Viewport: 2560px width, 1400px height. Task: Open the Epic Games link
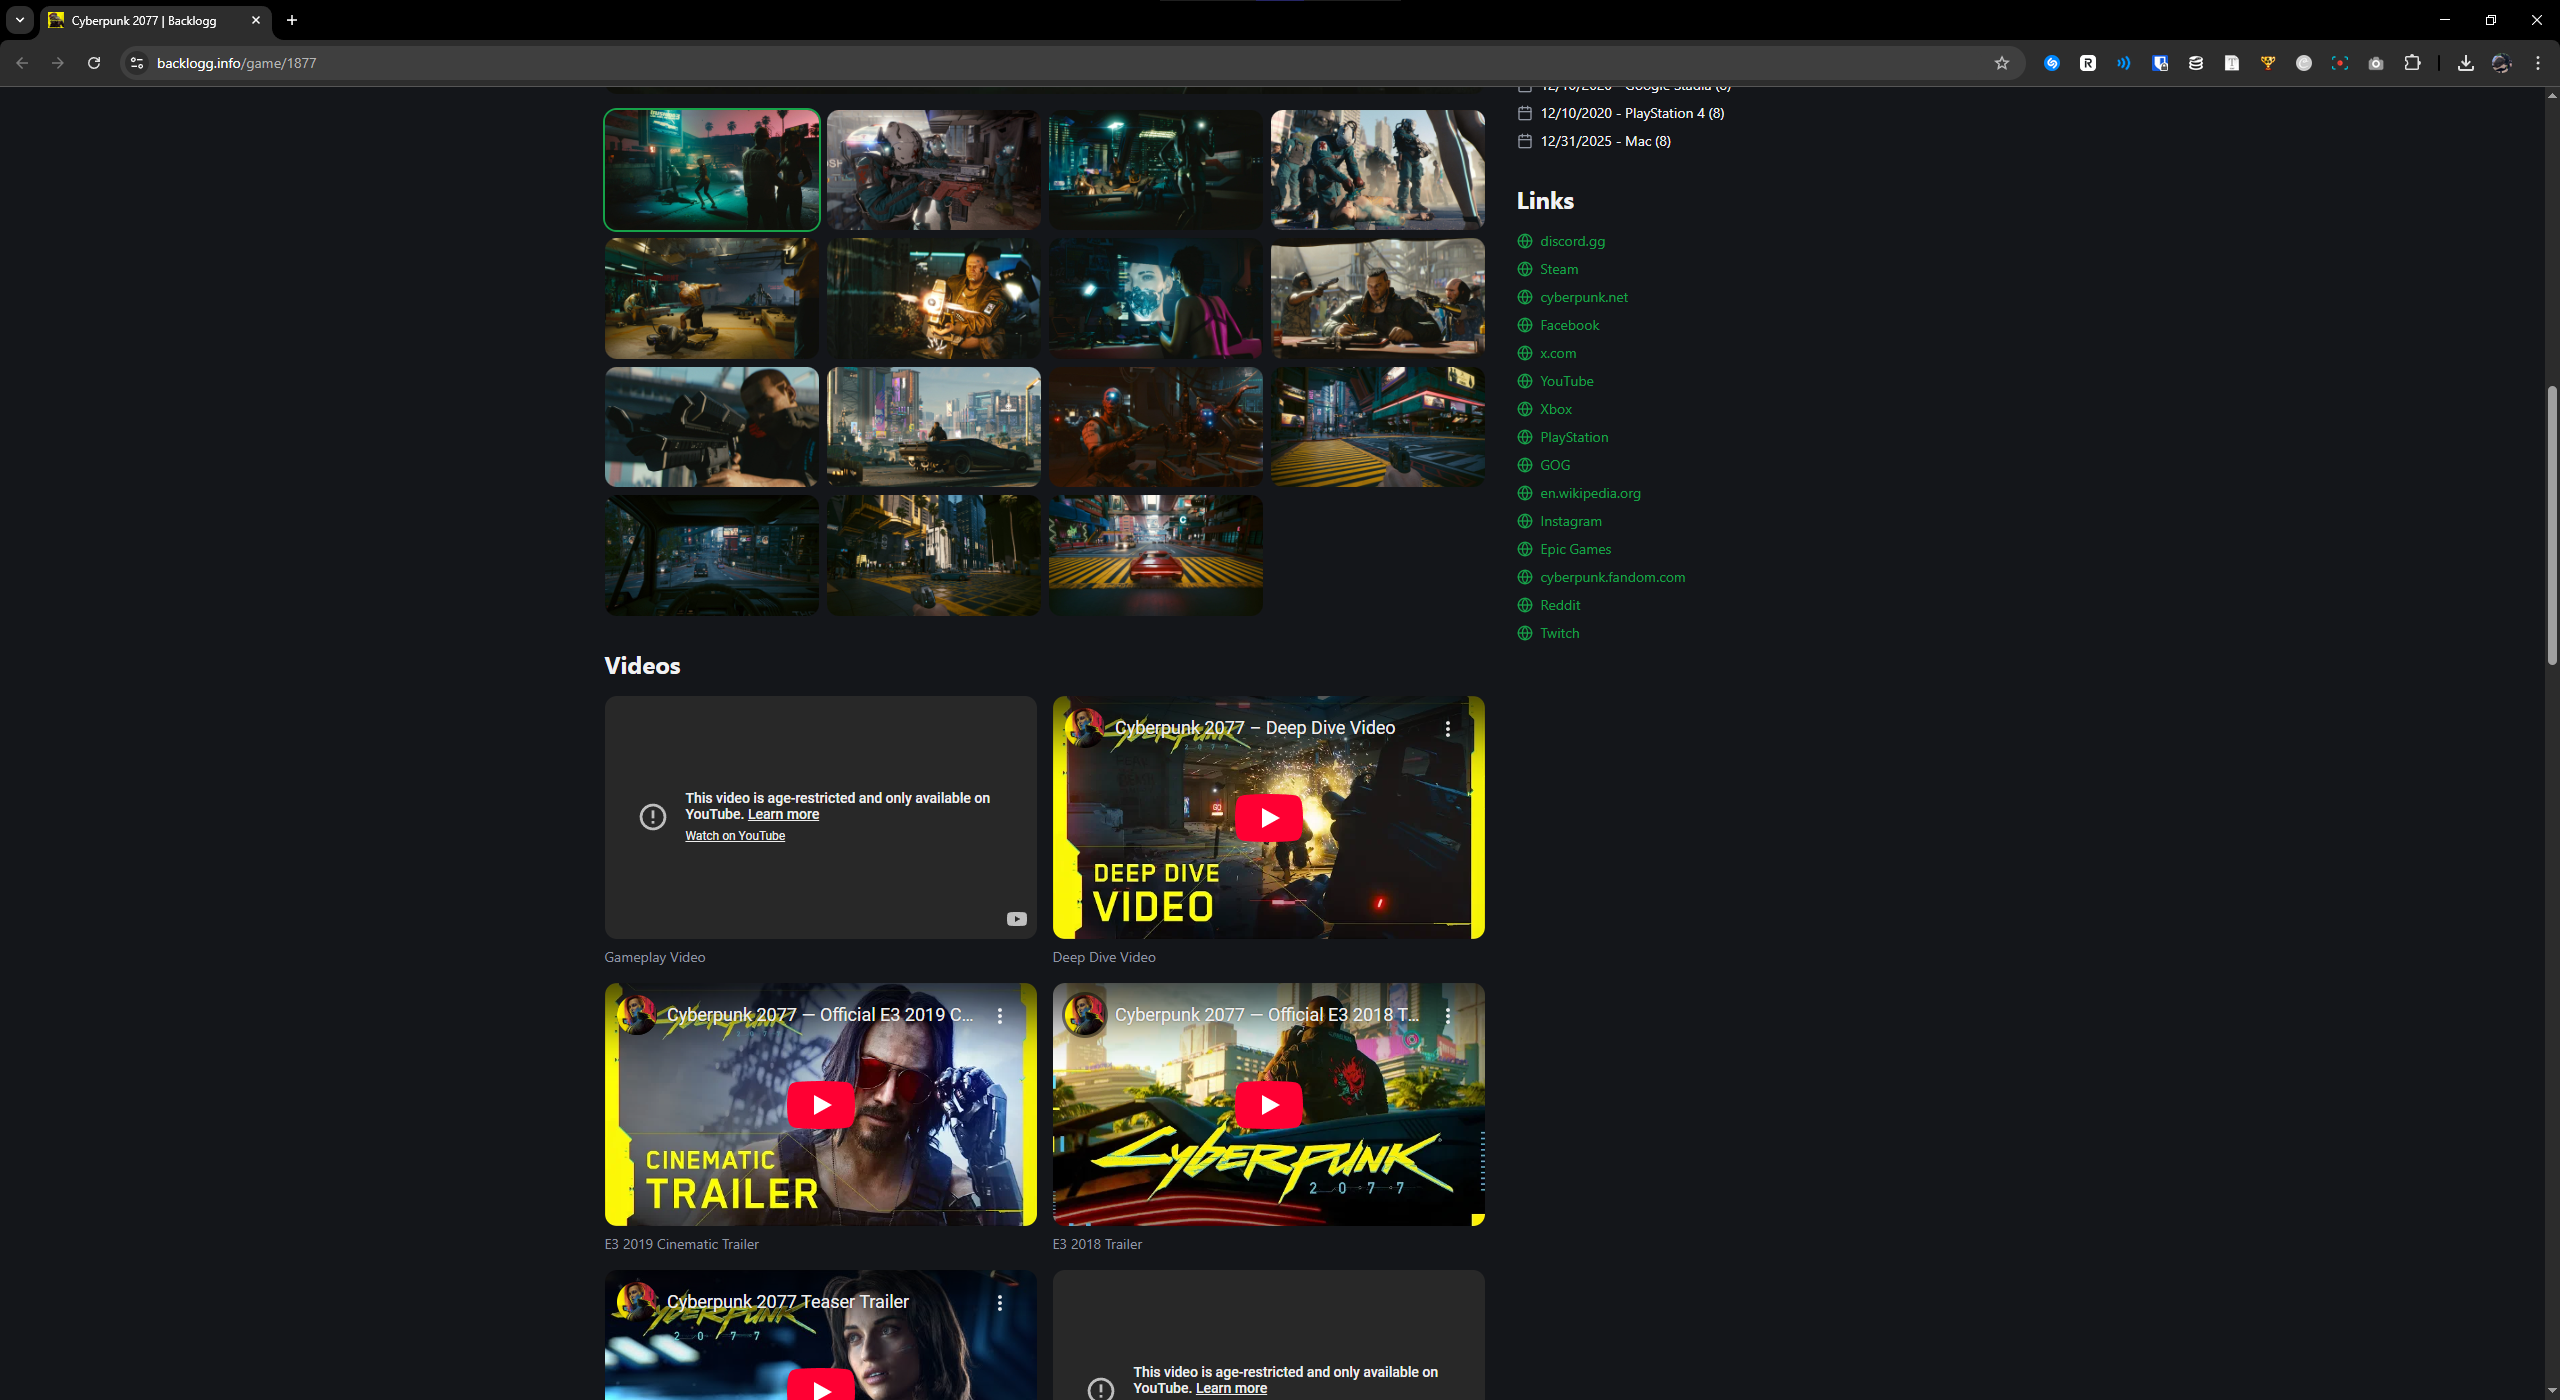(x=1576, y=549)
